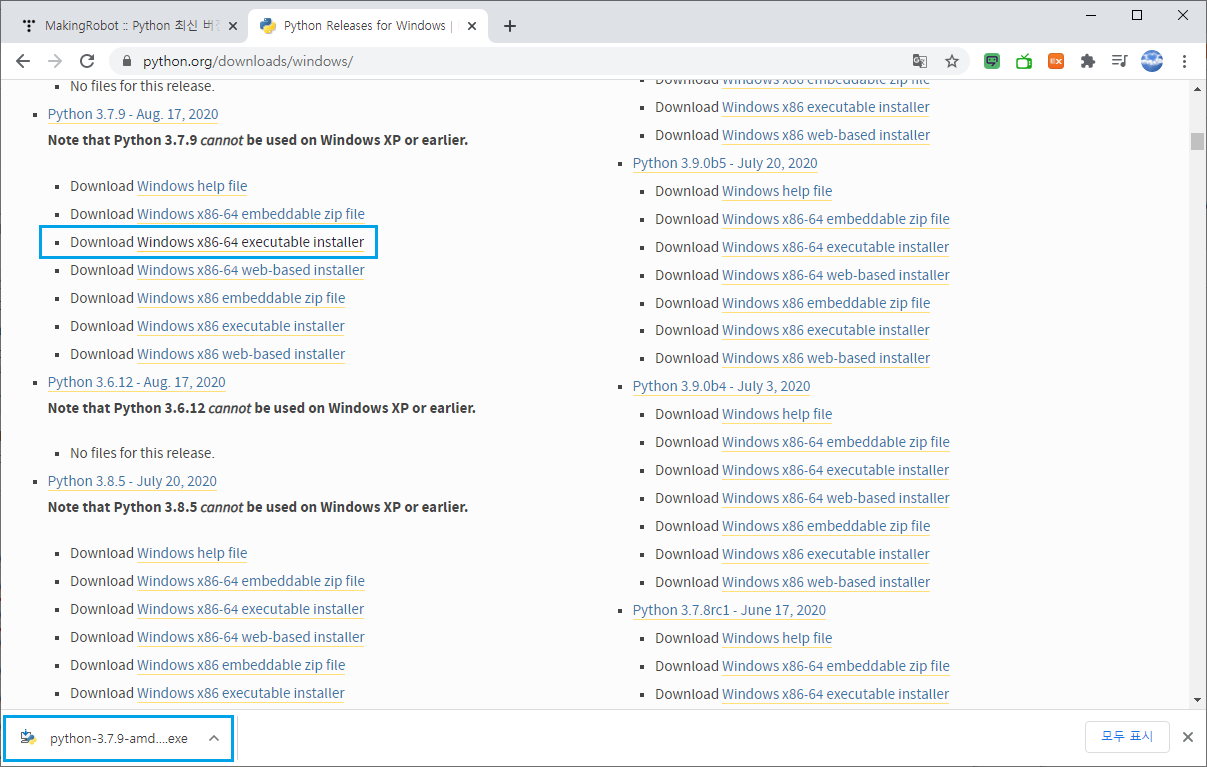Click the scrollbar down arrow
The height and width of the screenshot is (767, 1207).
1197,701
